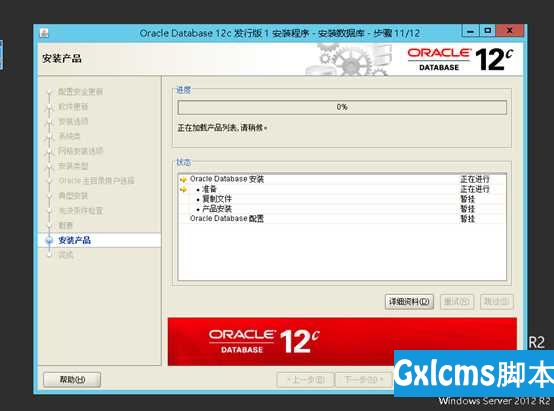Click the 上一步(B) back button
Screen dimensions: 554x411
point(305,380)
